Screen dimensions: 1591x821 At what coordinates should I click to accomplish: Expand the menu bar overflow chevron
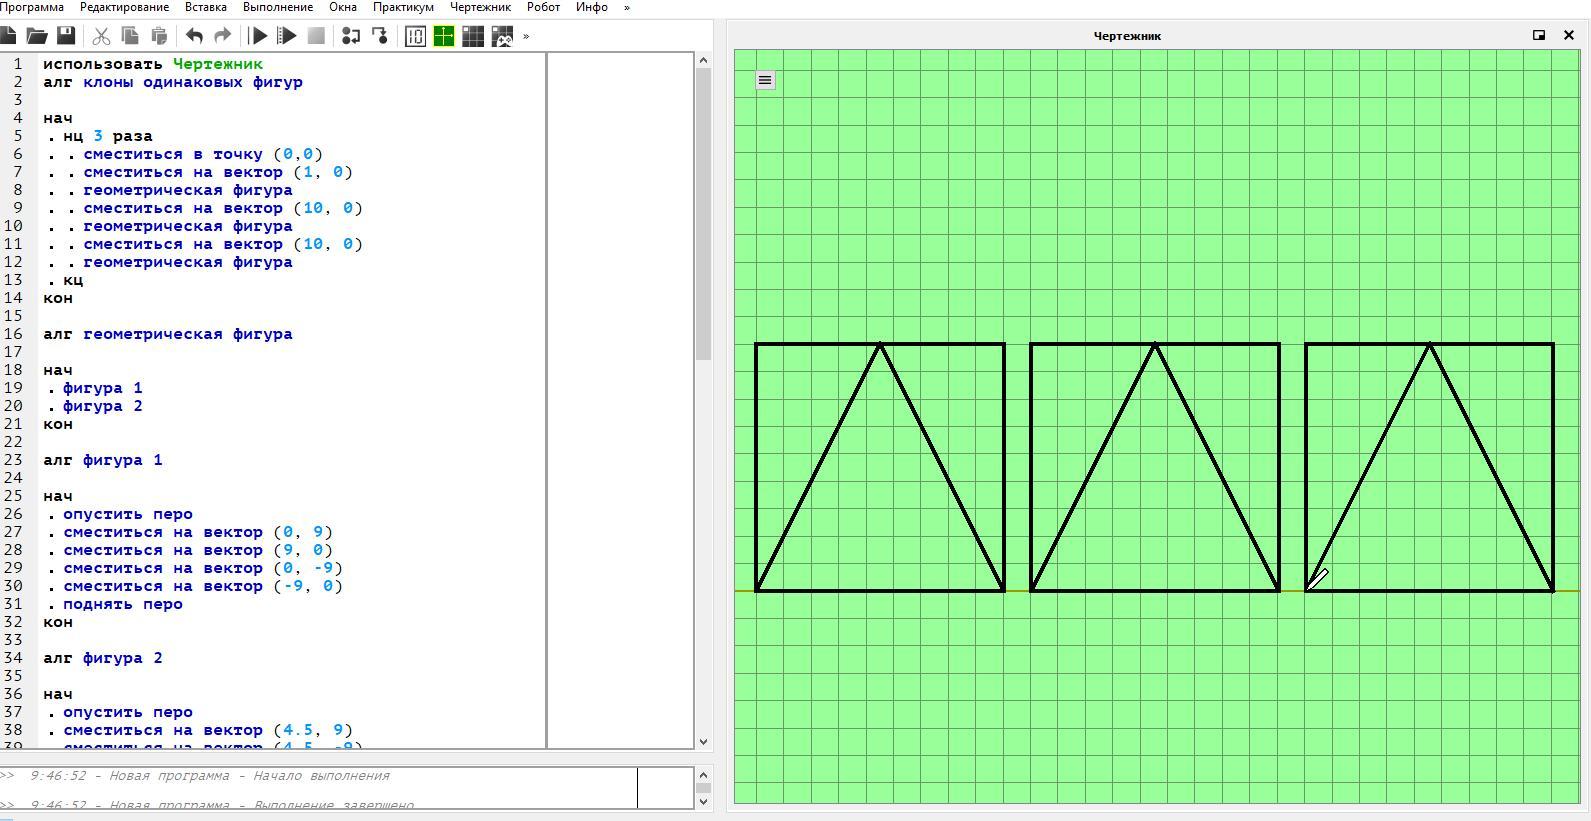tap(627, 7)
